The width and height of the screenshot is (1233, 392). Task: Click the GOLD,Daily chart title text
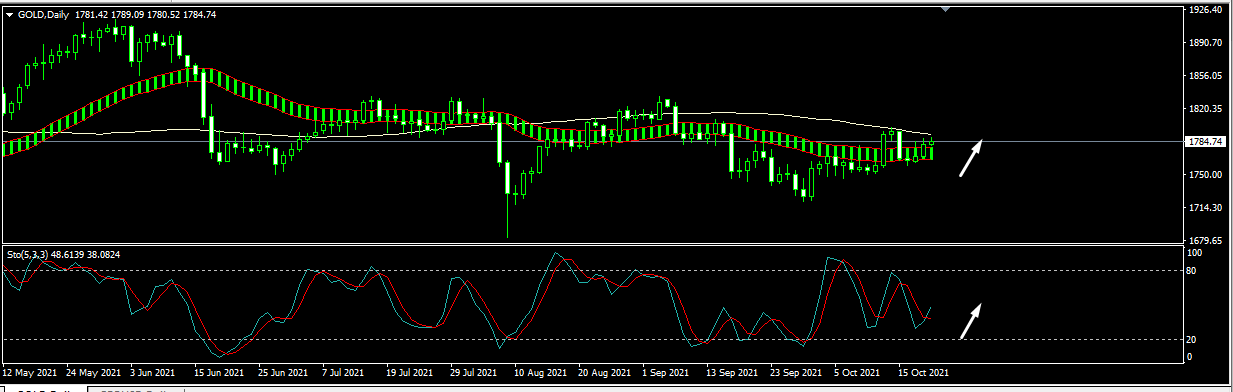click(x=43, y=15)
